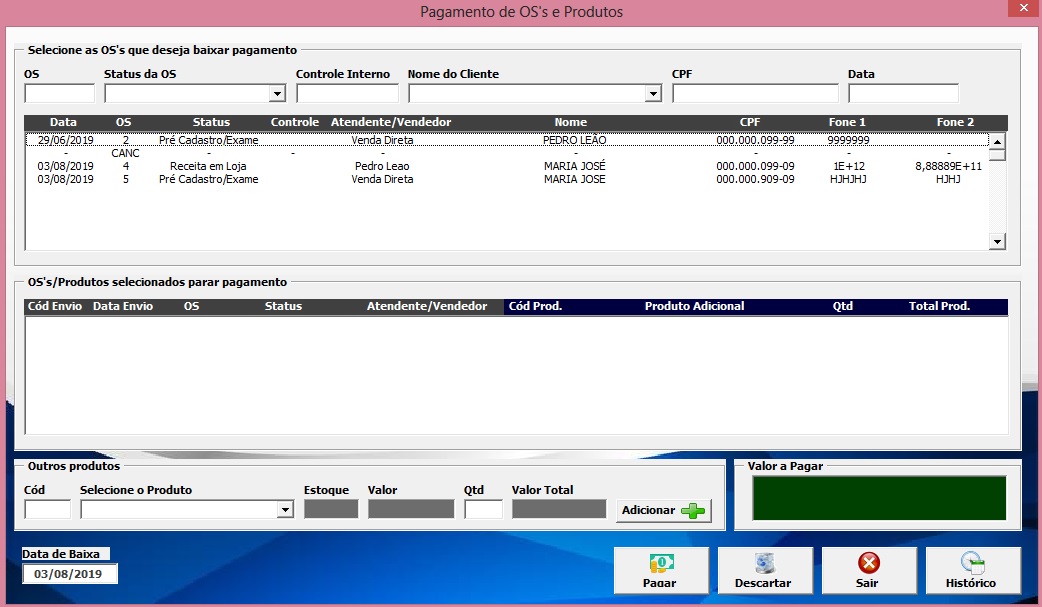1042x607 pixels.
Task: Click OS list scrollbar down arrow
Action: pos(997,241)
